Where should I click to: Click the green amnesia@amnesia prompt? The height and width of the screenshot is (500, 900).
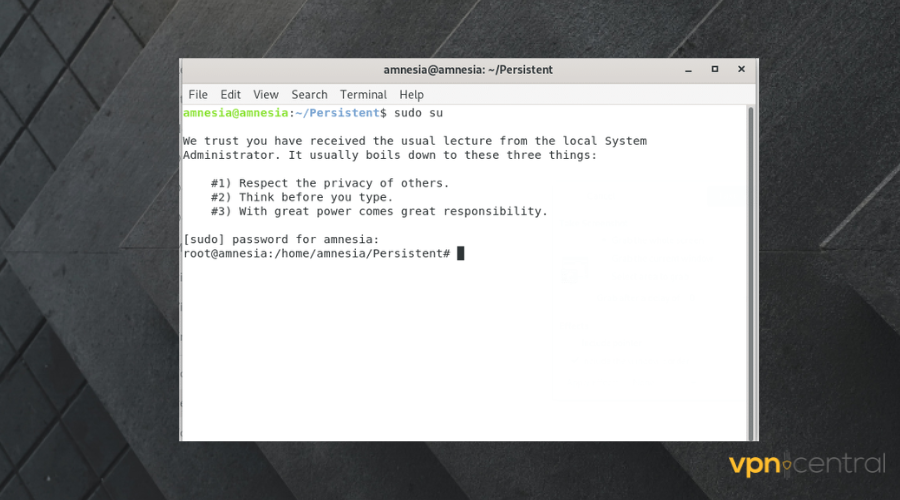tap(235, 113)
